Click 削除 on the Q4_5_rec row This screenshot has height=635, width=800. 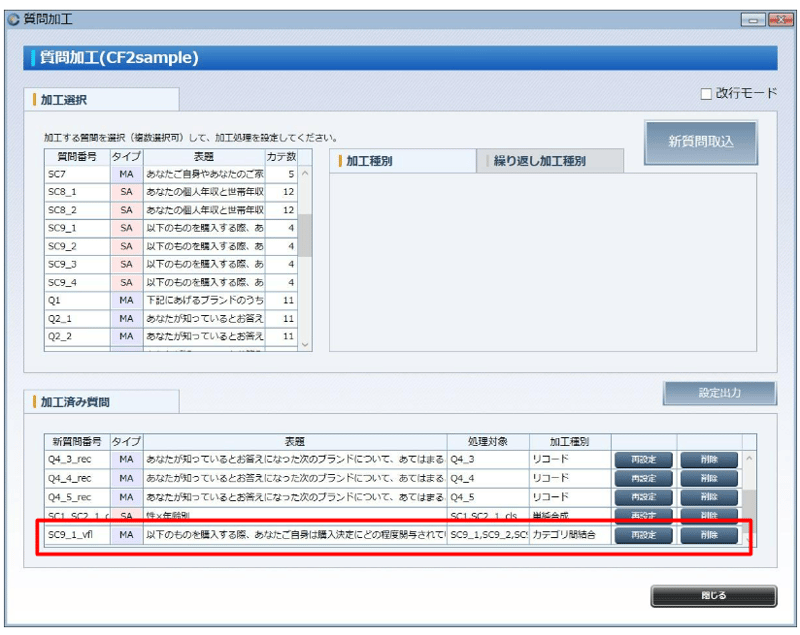point(710,497)
